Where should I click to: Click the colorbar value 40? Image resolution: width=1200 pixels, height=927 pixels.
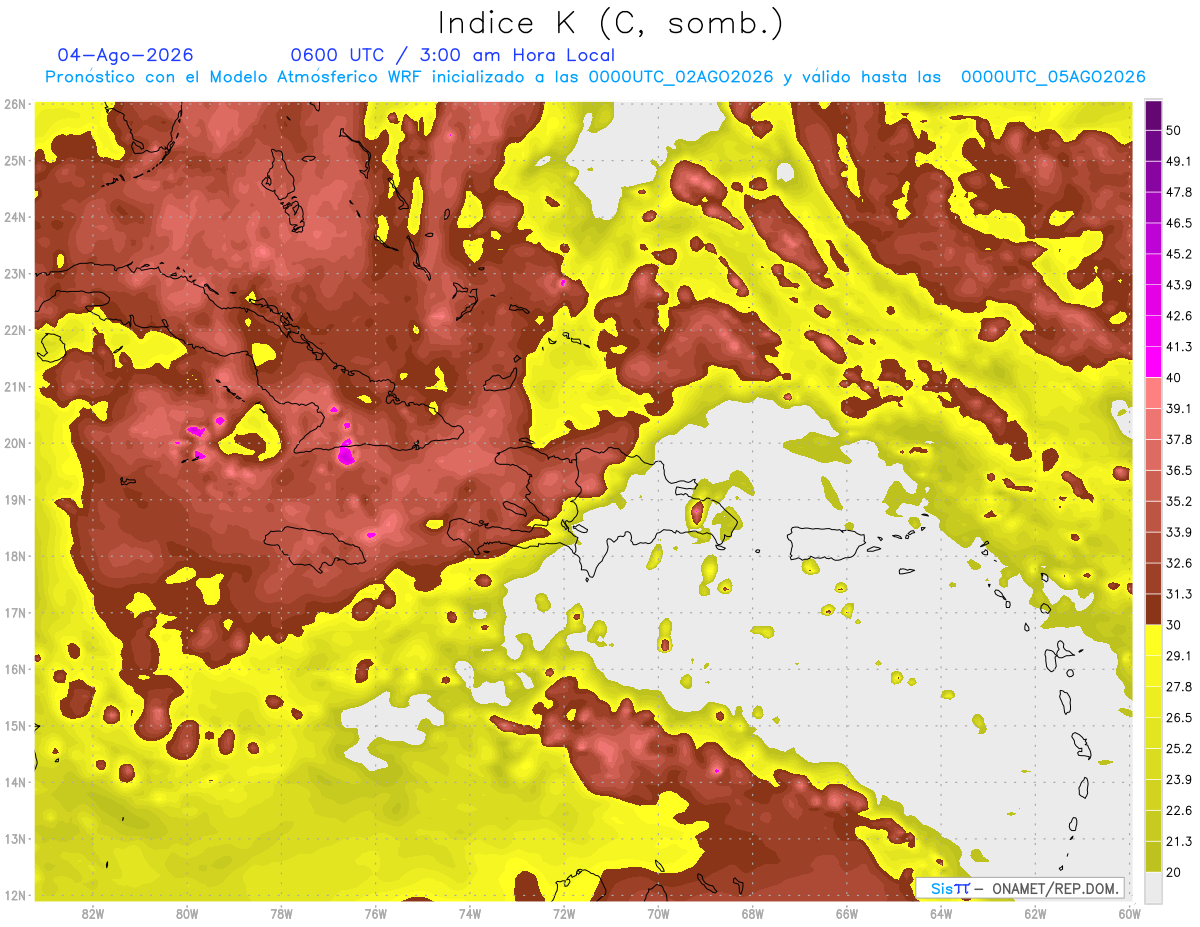[x=1174, y=378]
